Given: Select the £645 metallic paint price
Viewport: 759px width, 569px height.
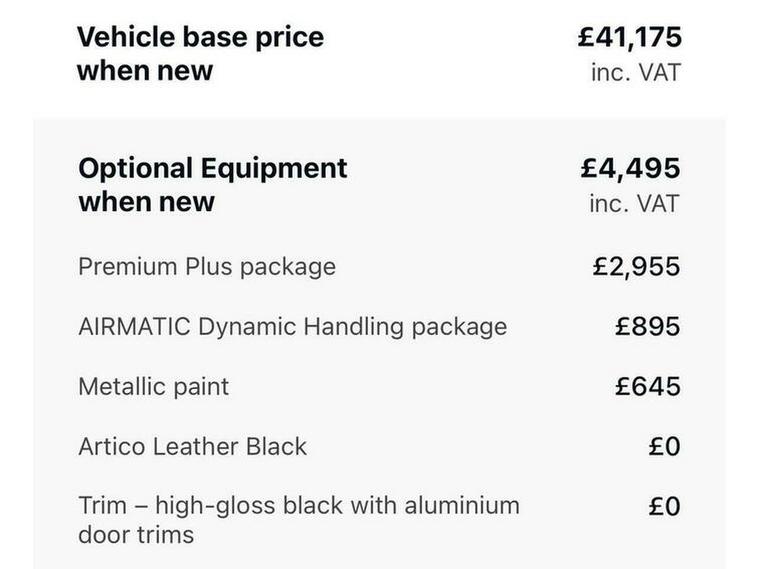Looking at the screenshot, I should 648,387.
